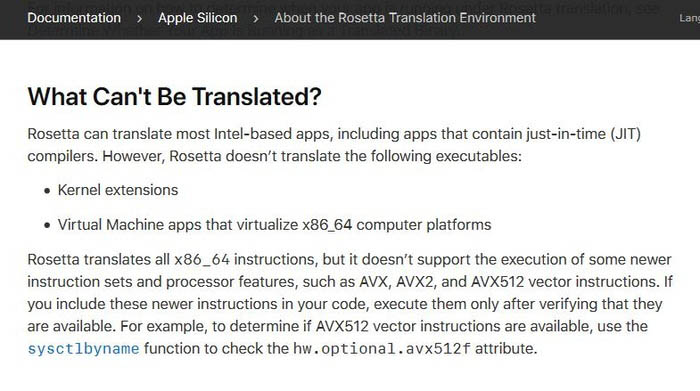Image resolution: width=700 pixels, height=391 pixels.
Task: Click the paragraph starting Rosetta can translate
Action: click(334, 145)
